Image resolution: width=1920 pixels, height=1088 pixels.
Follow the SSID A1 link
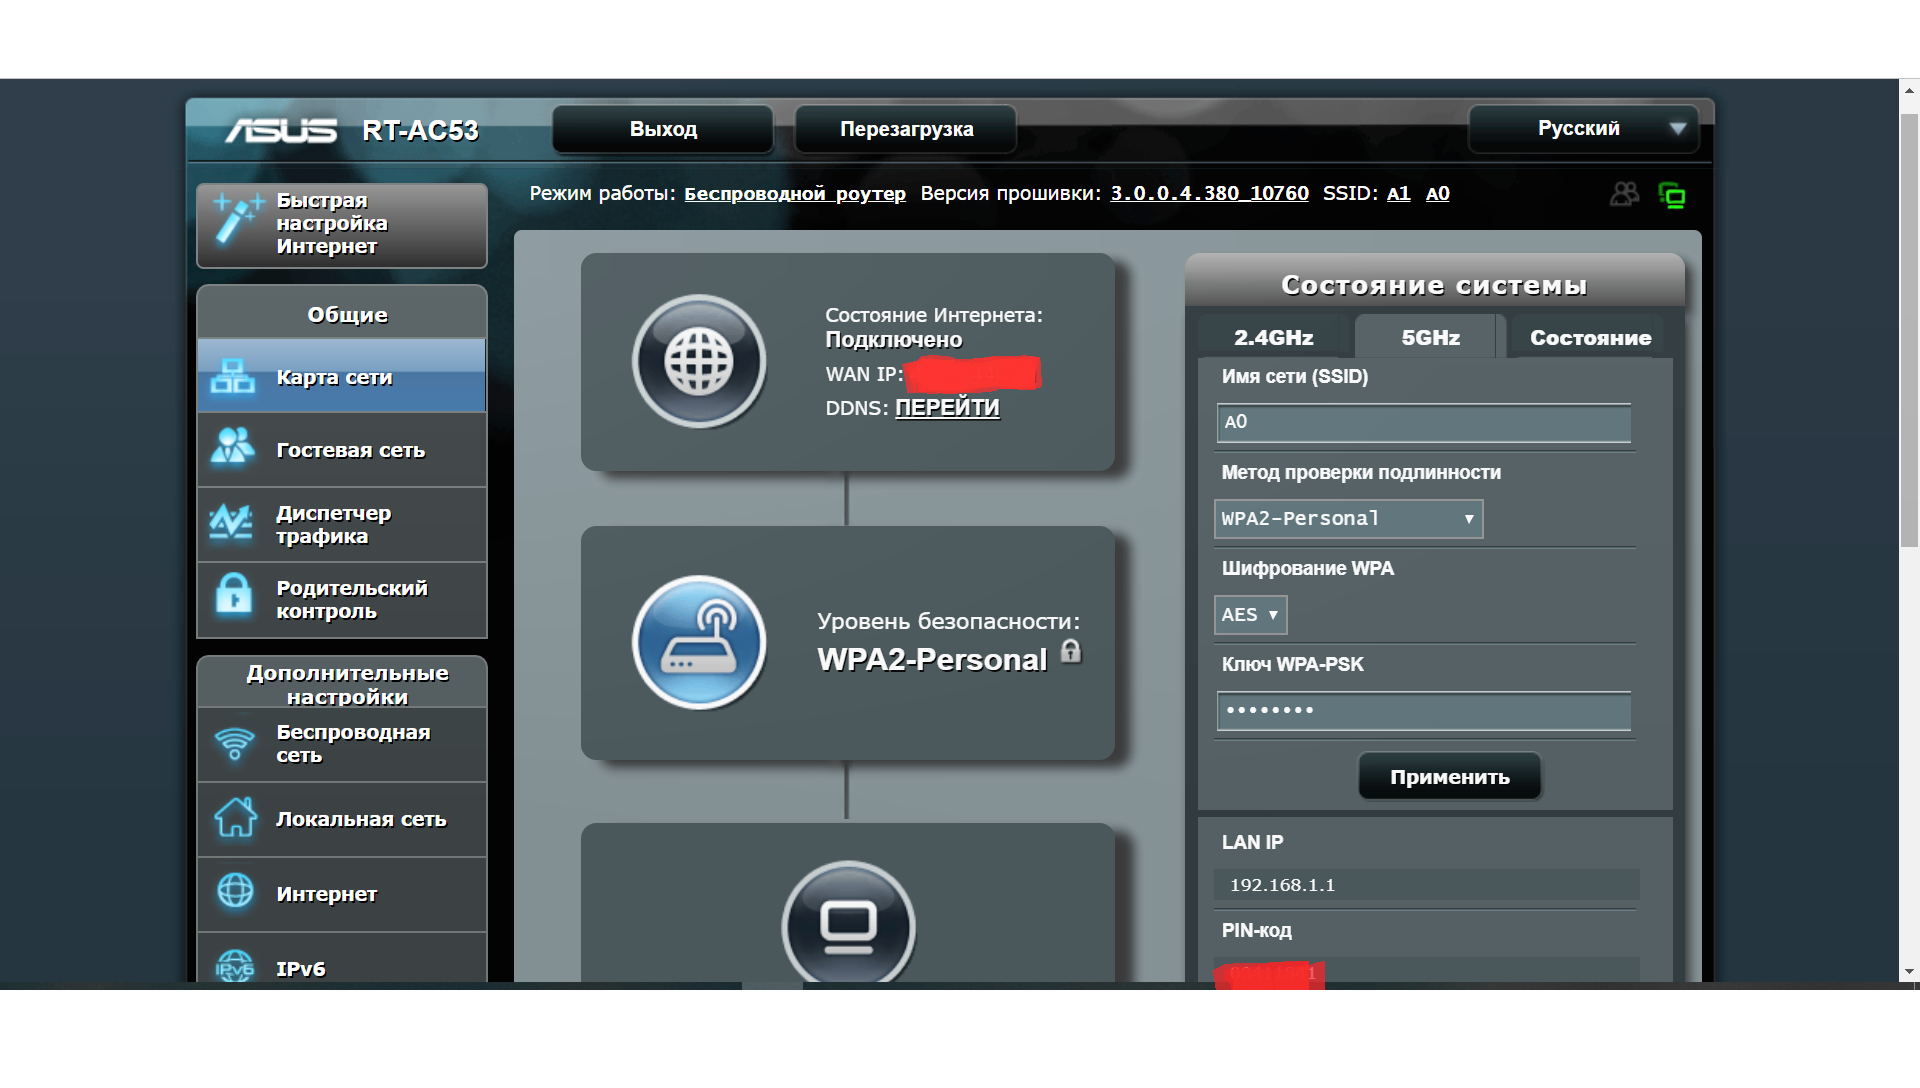[x=1398, y=194]
